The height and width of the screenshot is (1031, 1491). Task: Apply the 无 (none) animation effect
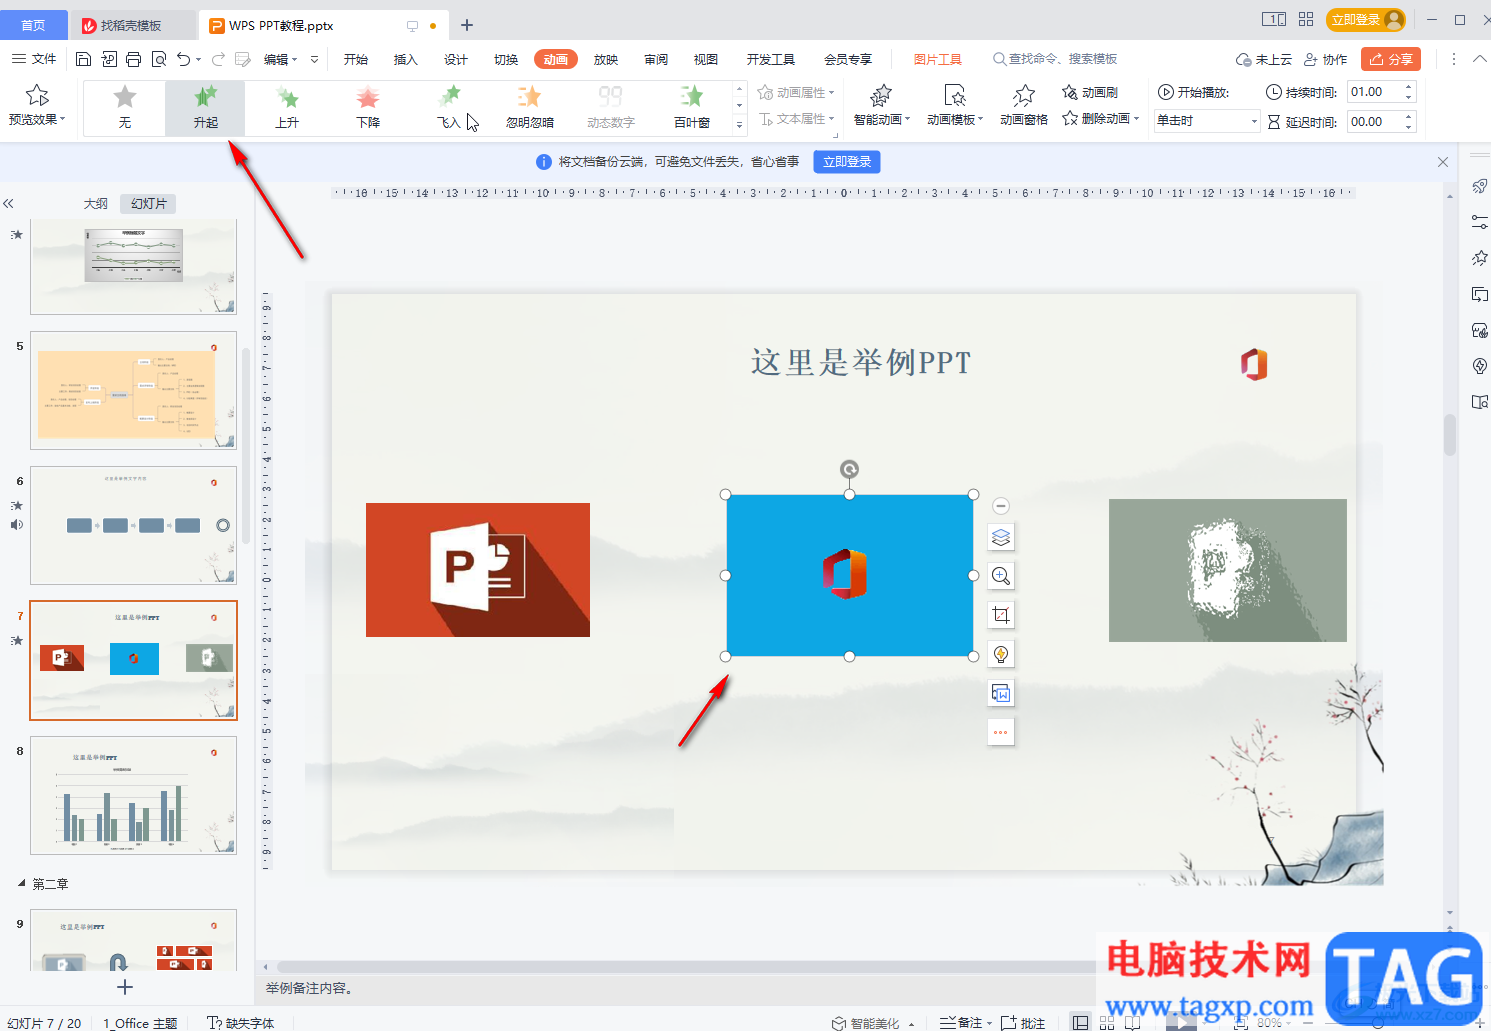[x=125, y=108]
